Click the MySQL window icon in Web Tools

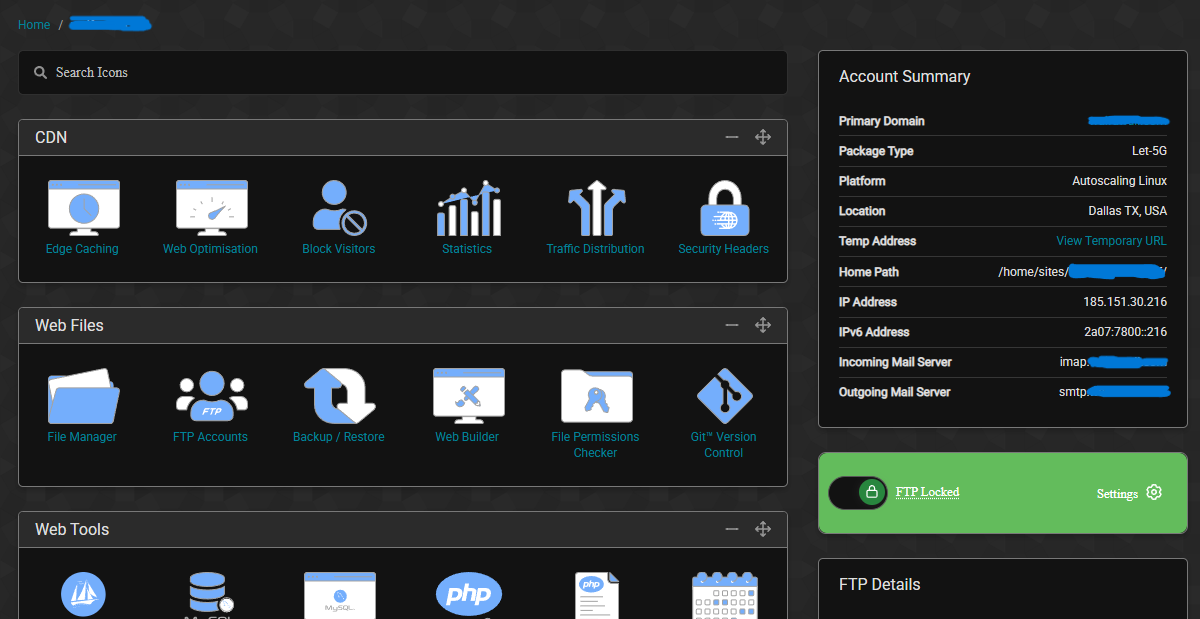(x=339, y=595)
